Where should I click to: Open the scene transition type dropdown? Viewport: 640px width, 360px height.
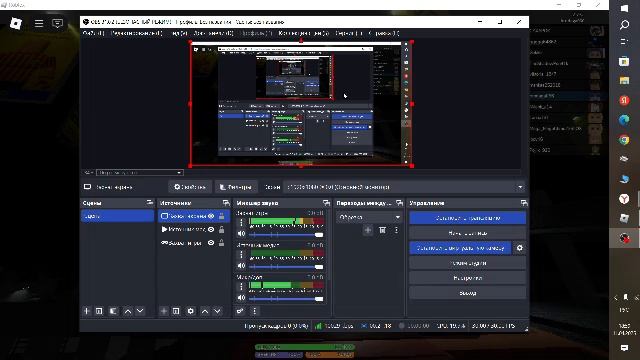click(369, 217)
